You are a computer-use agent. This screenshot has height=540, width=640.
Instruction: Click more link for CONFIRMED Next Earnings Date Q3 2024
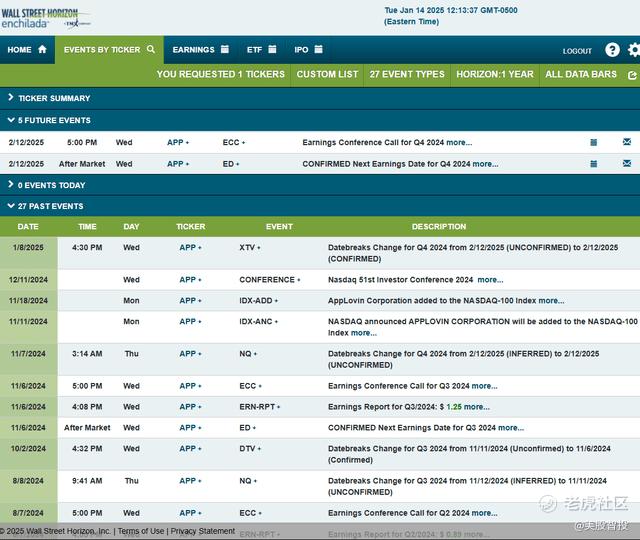[x=511, y=428]
